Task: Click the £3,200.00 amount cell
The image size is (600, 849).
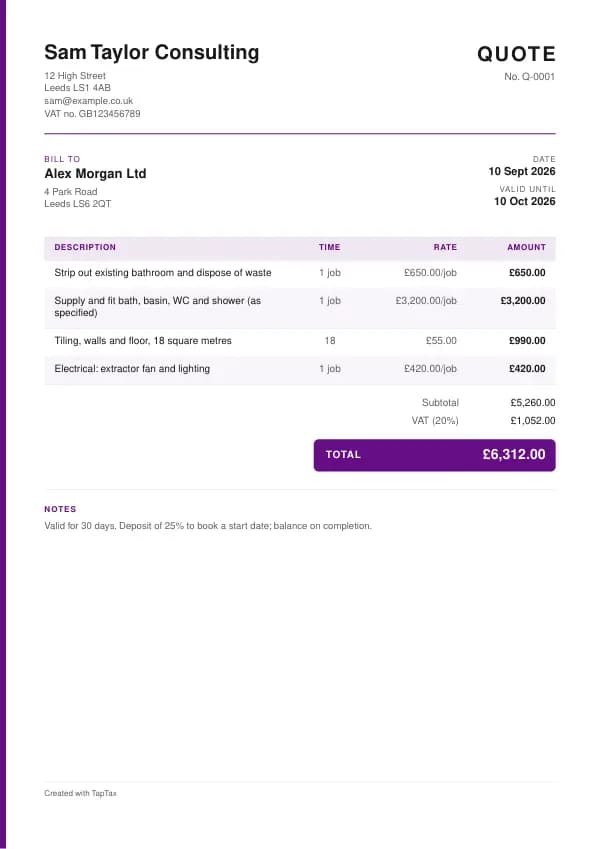Action: [x=523, y=301]
